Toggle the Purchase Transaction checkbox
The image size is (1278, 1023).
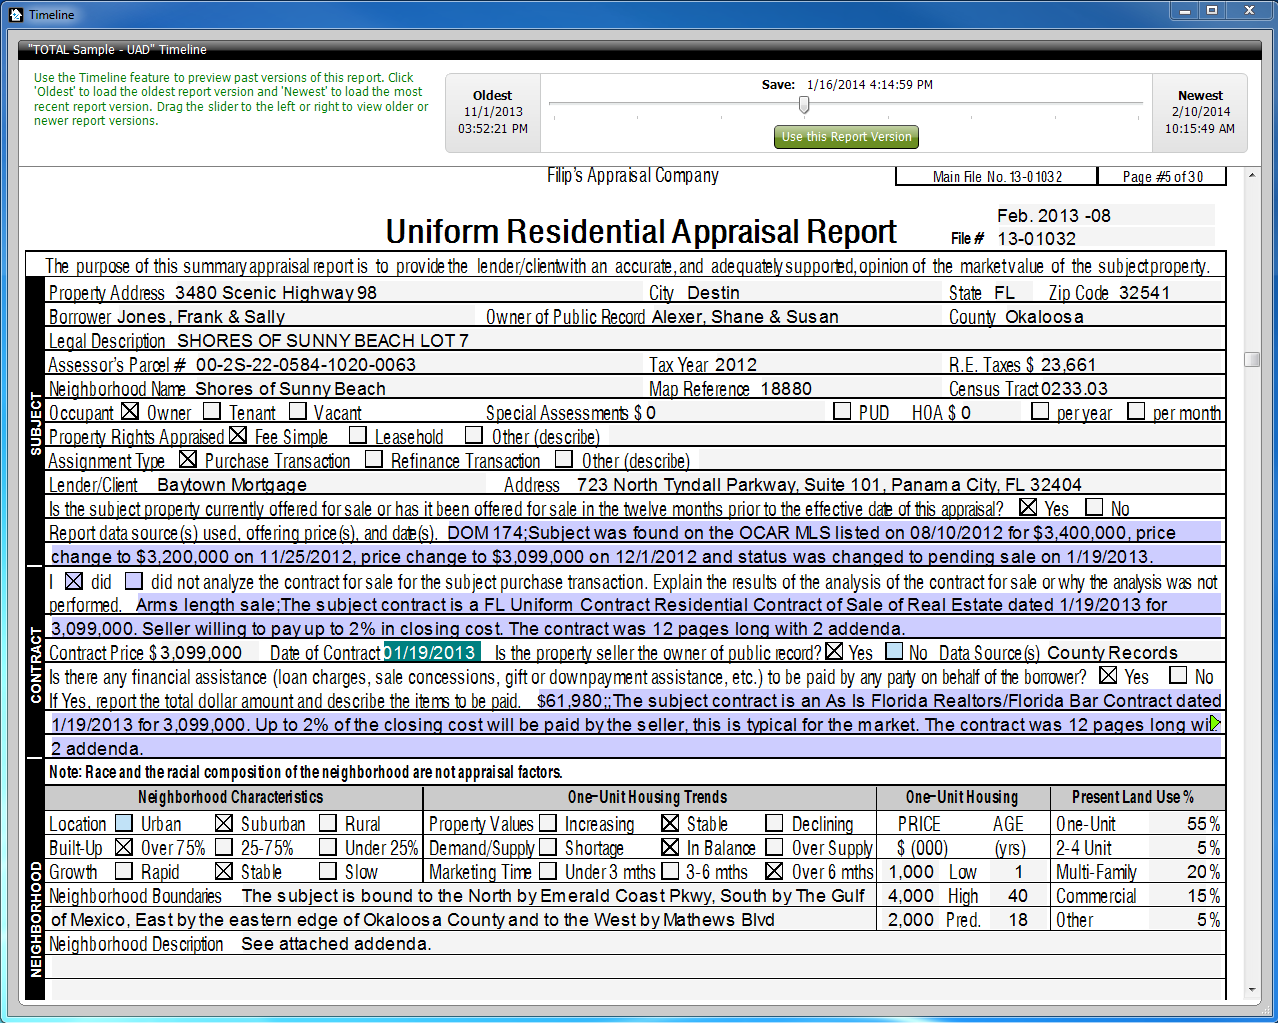point(188,459)
